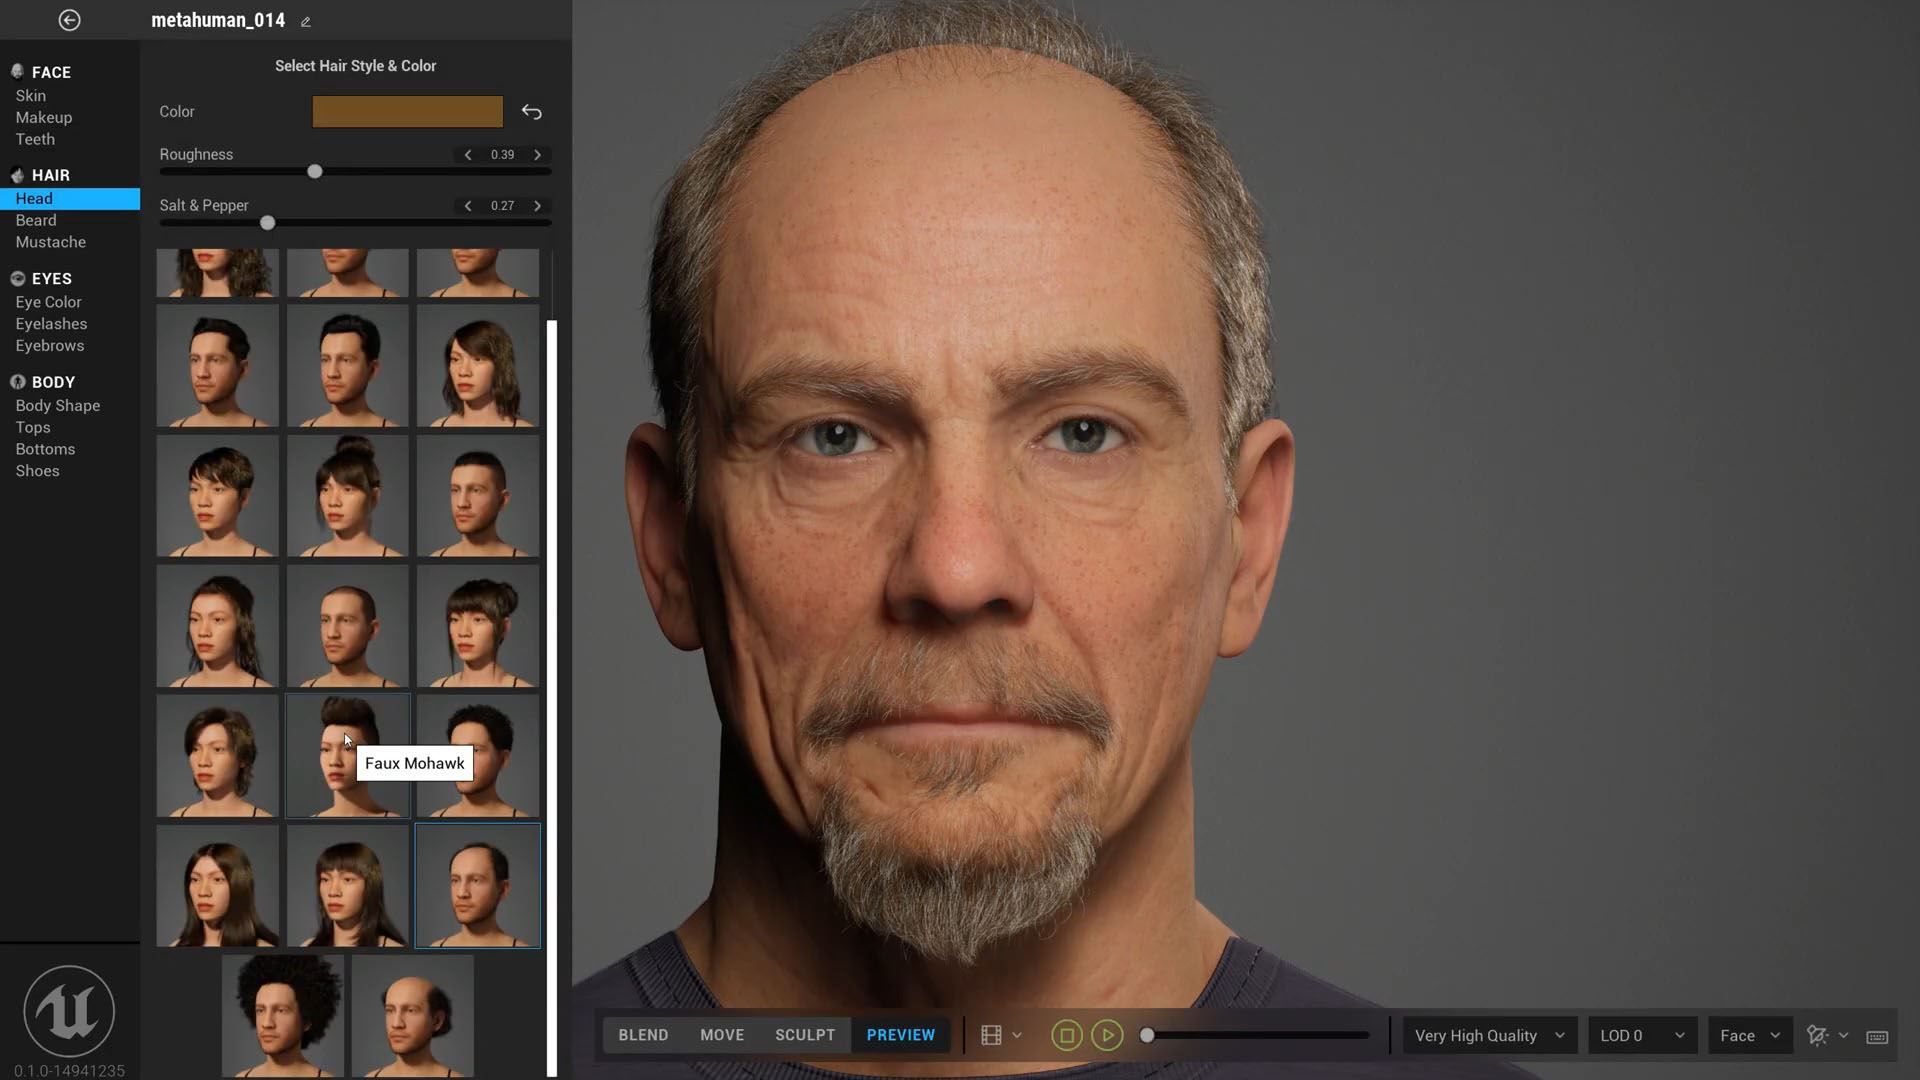This screenshot has height=1080, width=1920.
Task: Select the buzz cut hairstyle thumbnail
Action: pyautogui.click(x=347, y=626)
